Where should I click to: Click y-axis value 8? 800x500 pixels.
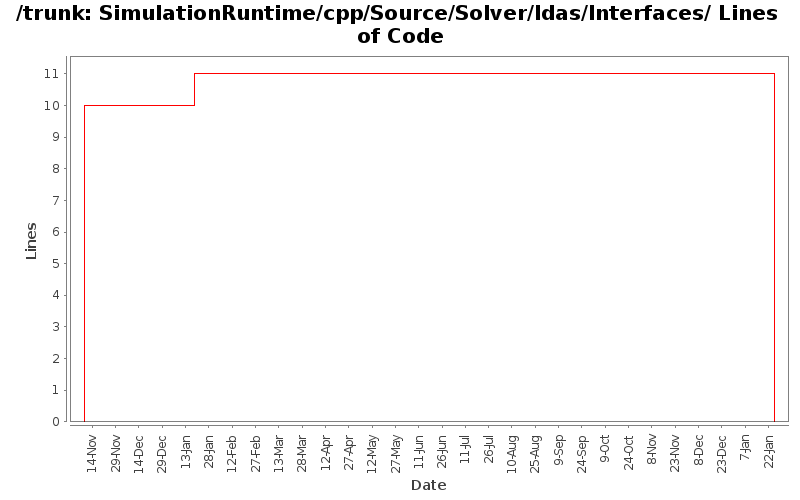56,169
